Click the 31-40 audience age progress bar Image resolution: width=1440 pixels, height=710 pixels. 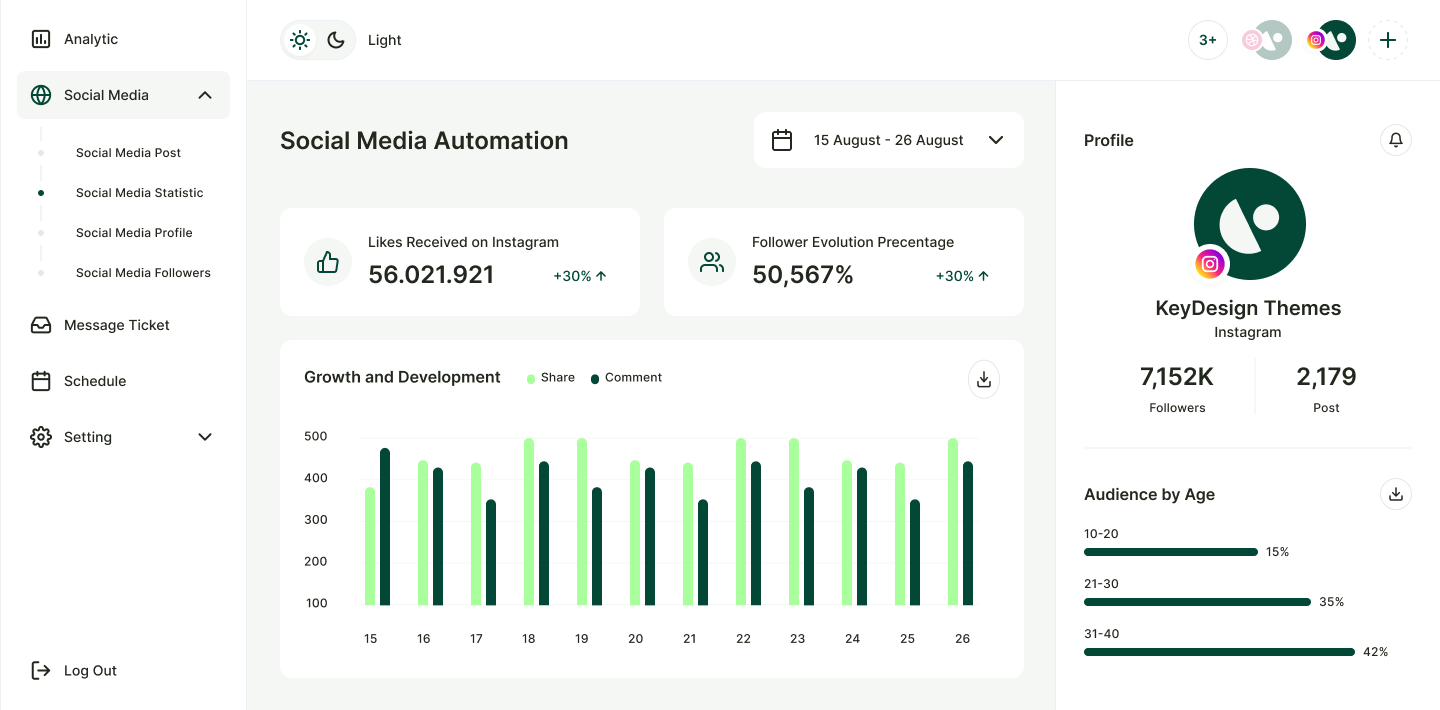1219,652
